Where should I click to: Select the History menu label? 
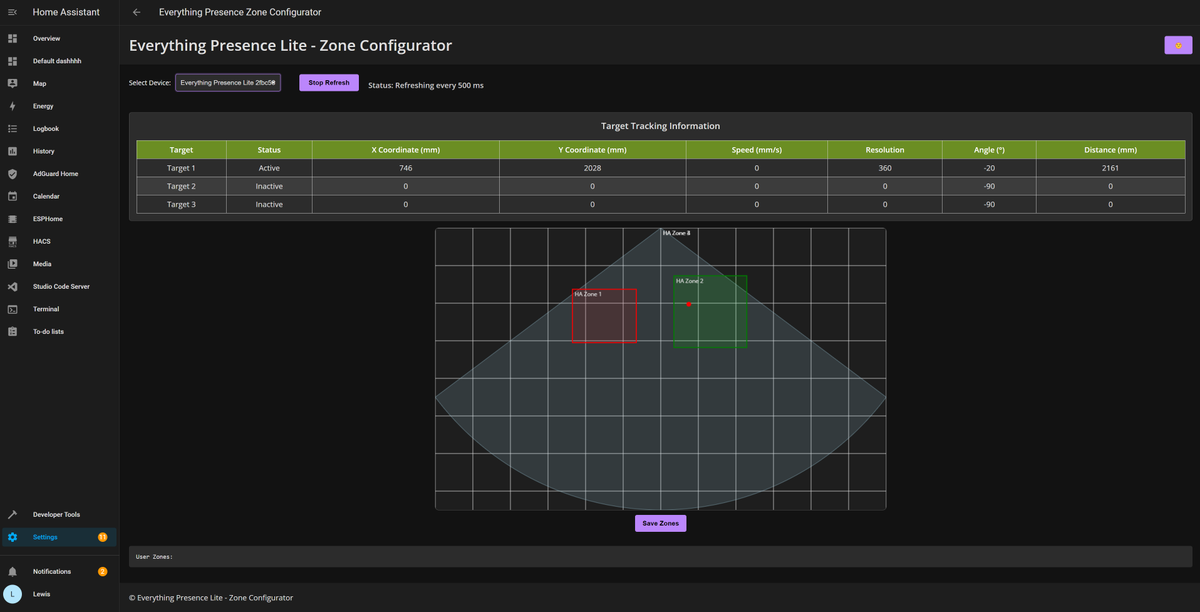[x=44, y=151]
